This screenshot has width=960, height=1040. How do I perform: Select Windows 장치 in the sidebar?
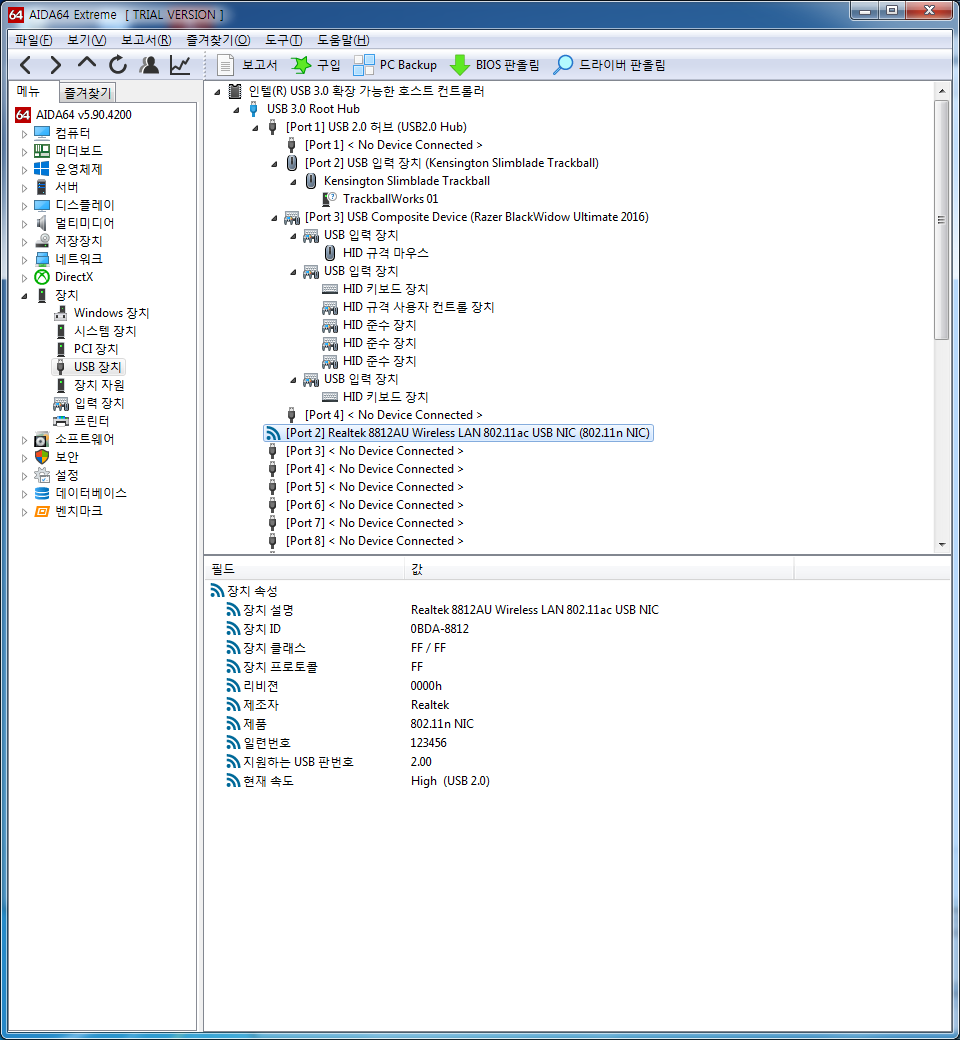point(111,313)
